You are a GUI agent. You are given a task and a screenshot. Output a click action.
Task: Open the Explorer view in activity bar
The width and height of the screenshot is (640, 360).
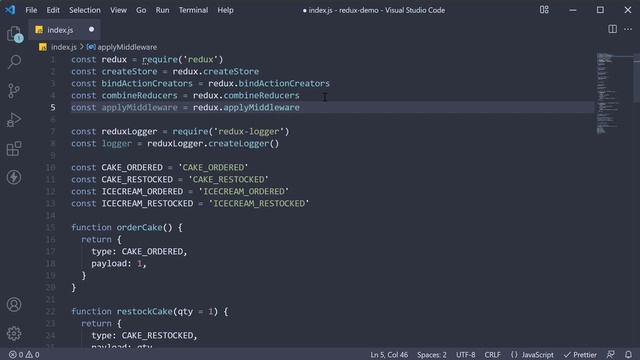coord(14,34)
